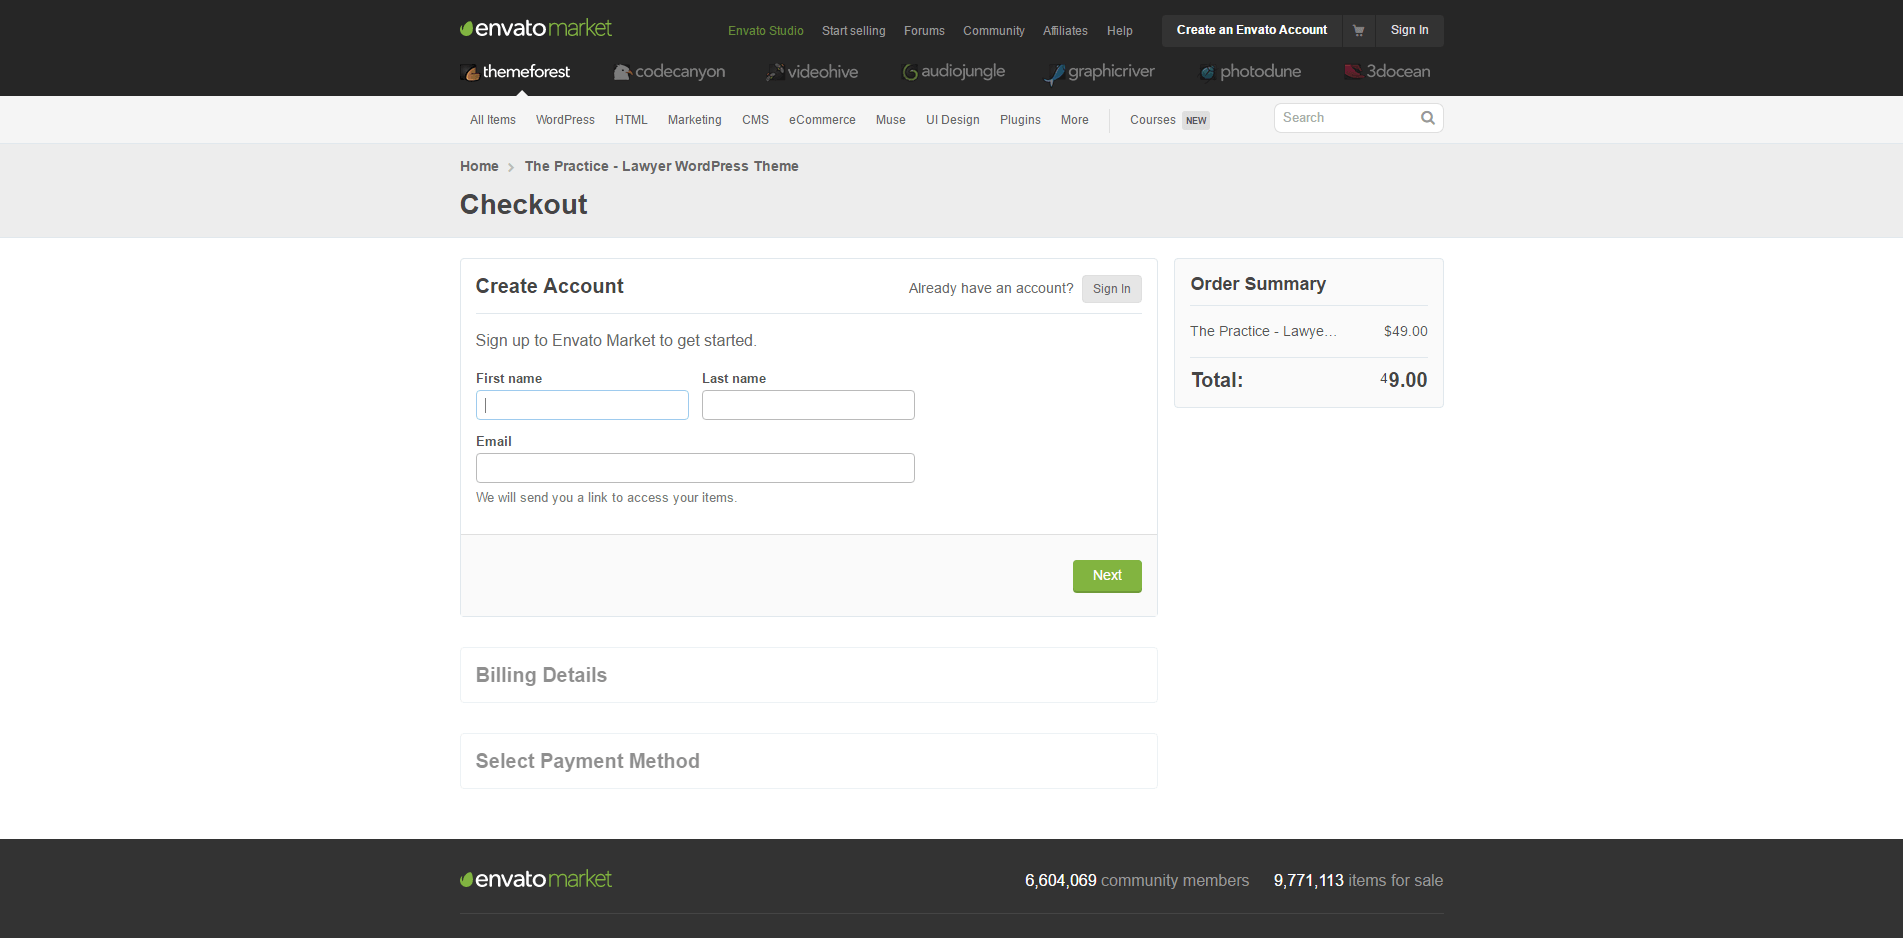
Task: Open the WordPress category menu
Action: click(x=565, y=120)
